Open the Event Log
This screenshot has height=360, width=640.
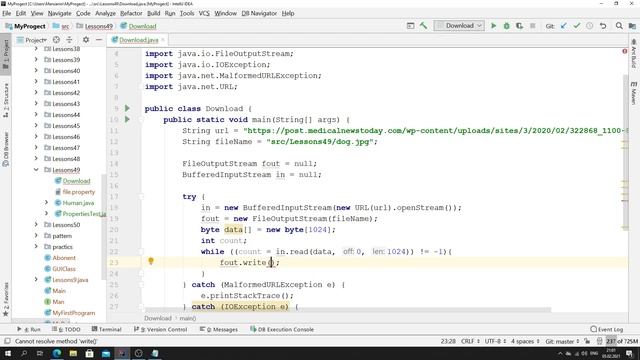[x=607, y=329]
